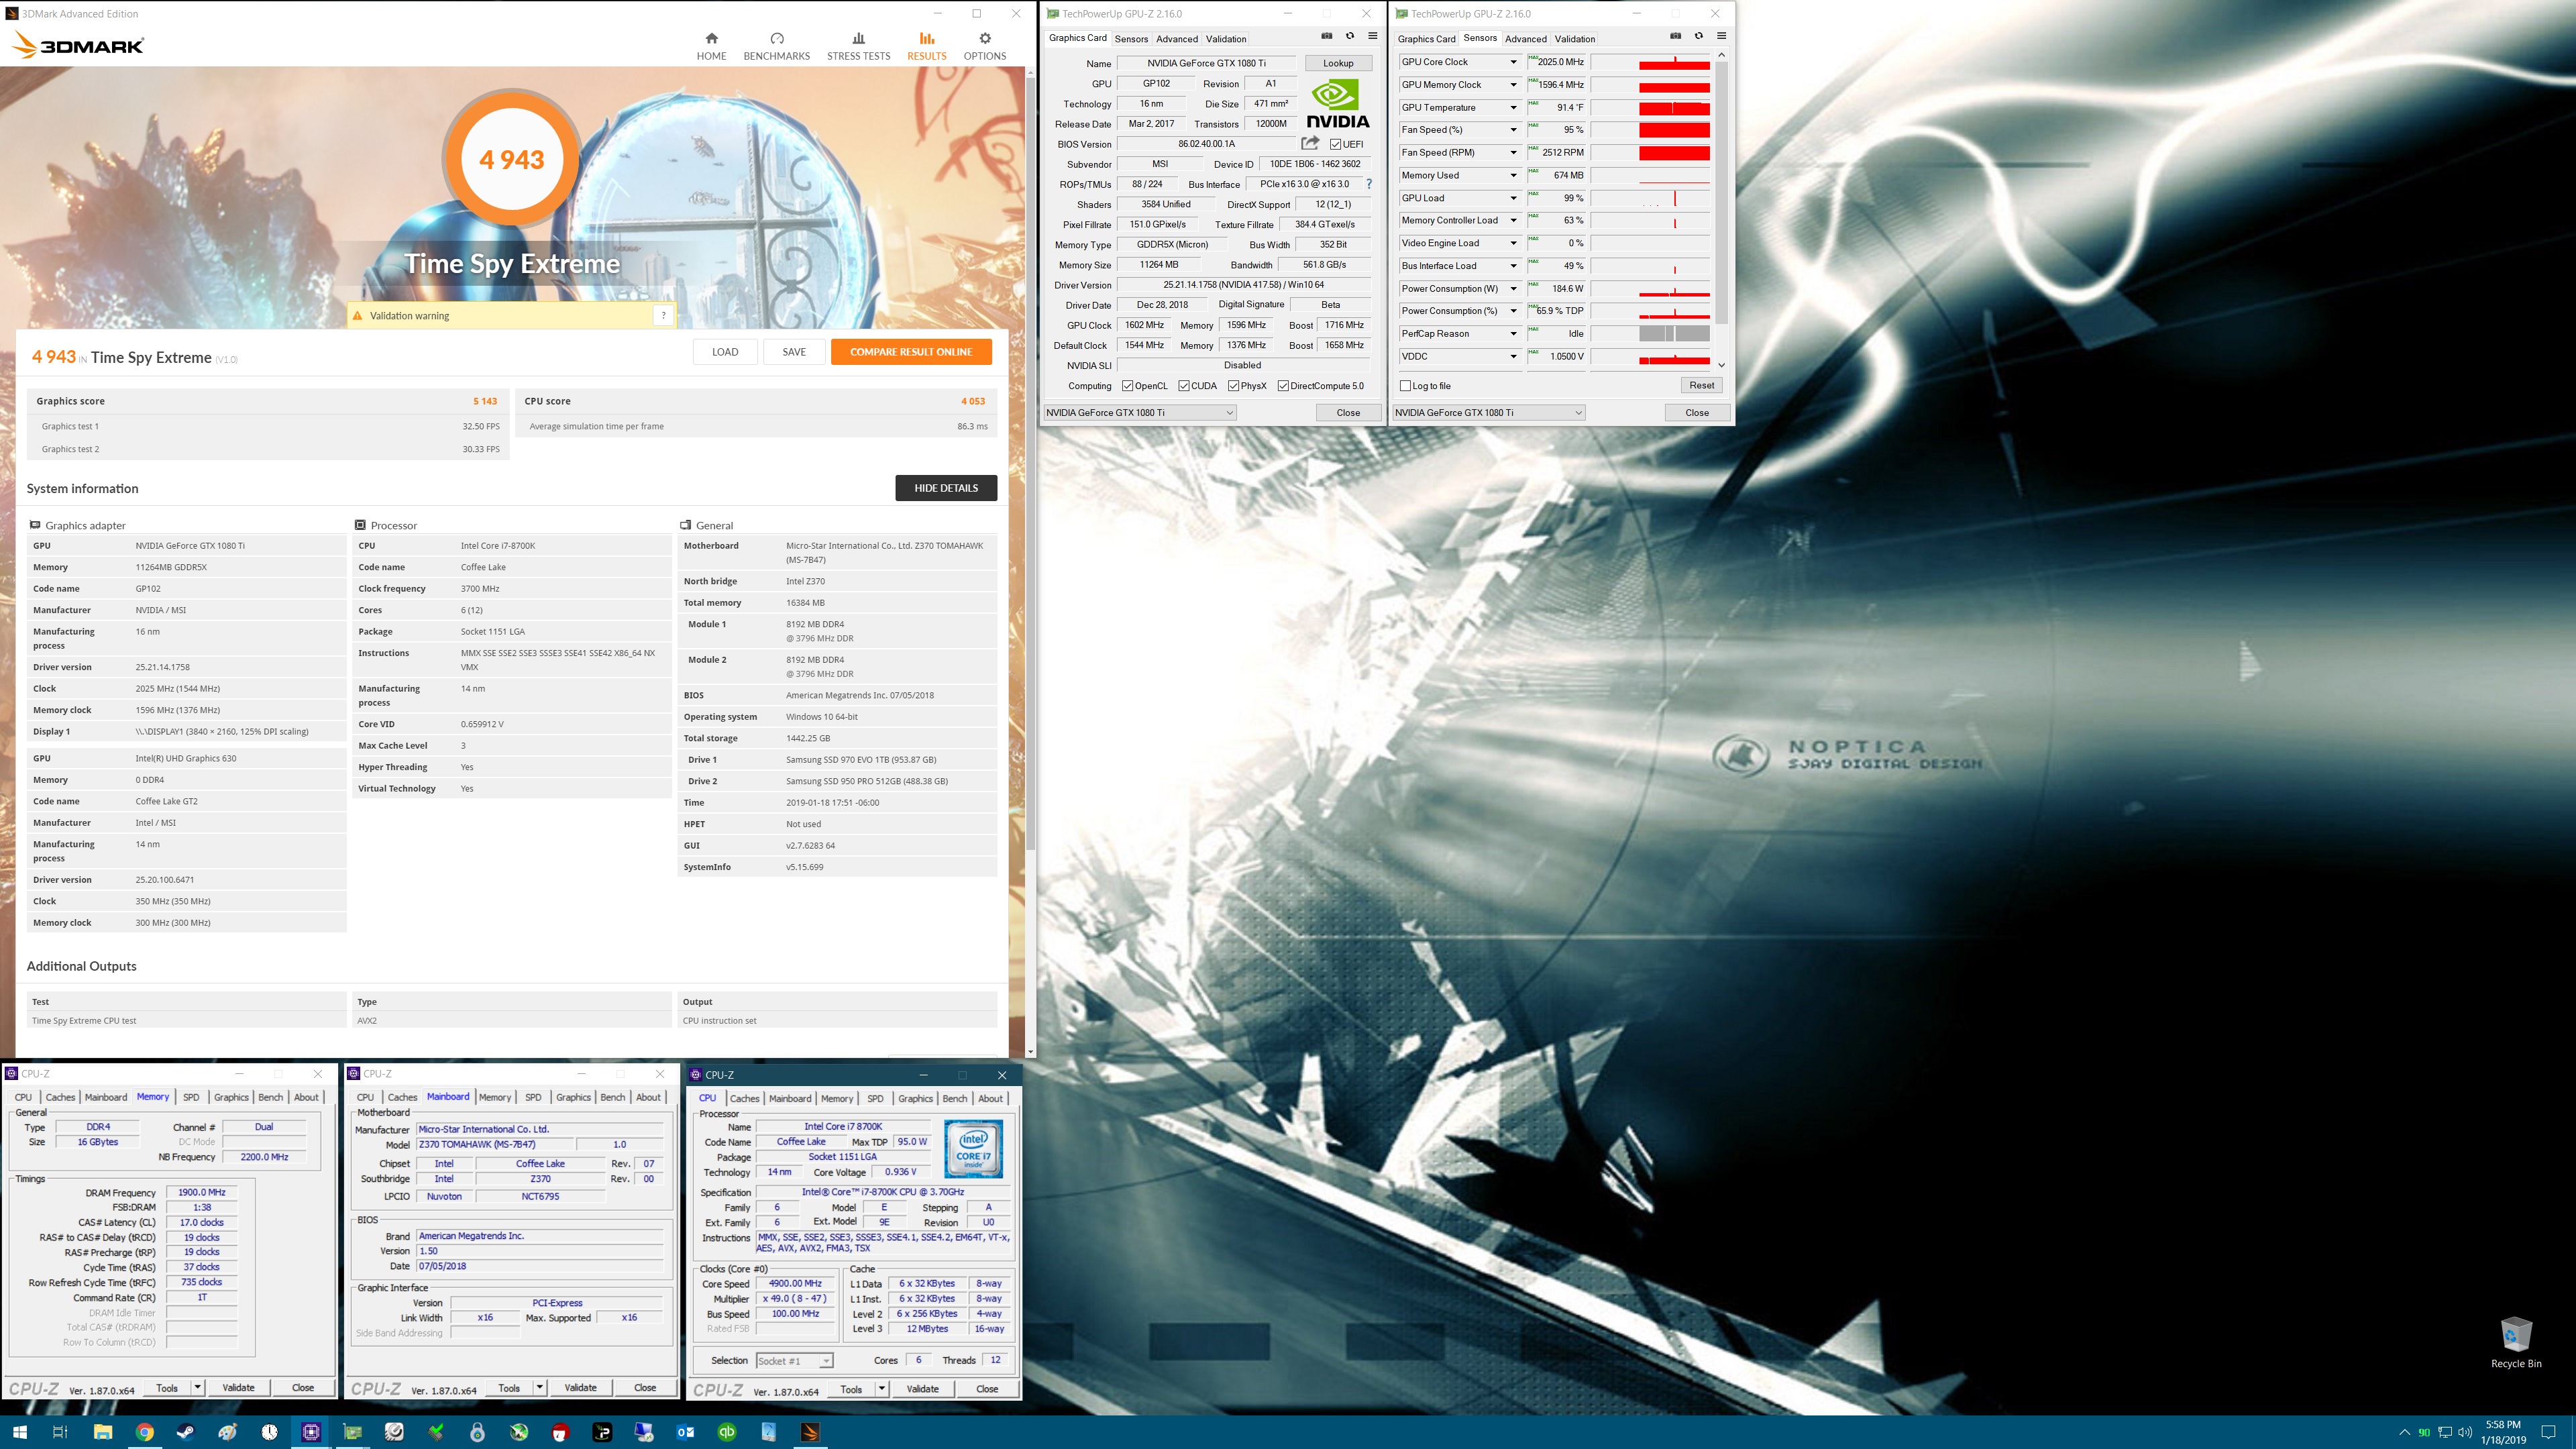The width and height of the screenshot is (2576, 1449).
Task: Click the LOAD button in 3DMark
Action: tap(725, 352)
